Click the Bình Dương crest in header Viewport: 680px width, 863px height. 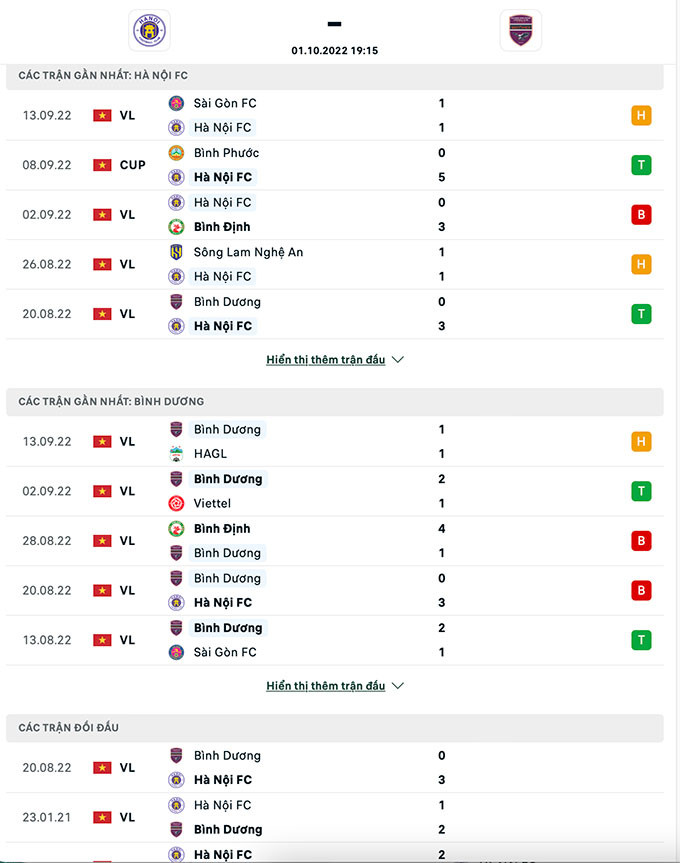[520, 31]
